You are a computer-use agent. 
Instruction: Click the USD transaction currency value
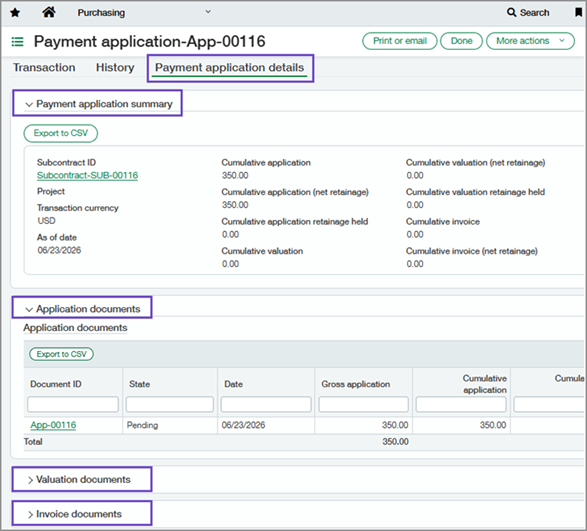(x=46, y=221)
